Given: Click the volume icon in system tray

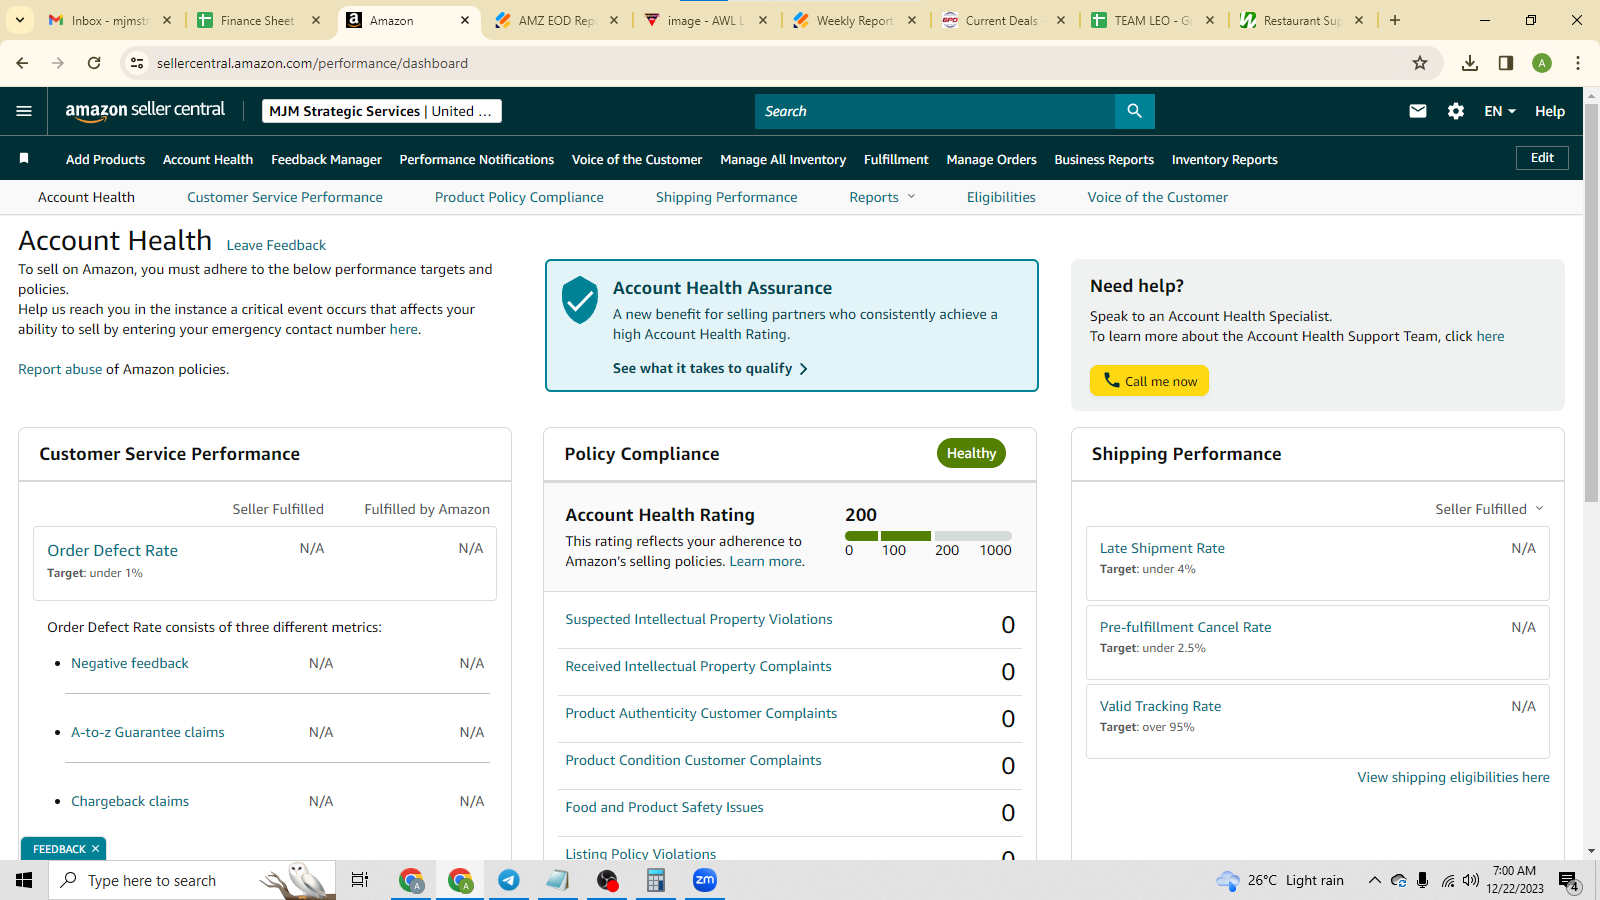Looking at the screenshot, I should coord(1471,881).
